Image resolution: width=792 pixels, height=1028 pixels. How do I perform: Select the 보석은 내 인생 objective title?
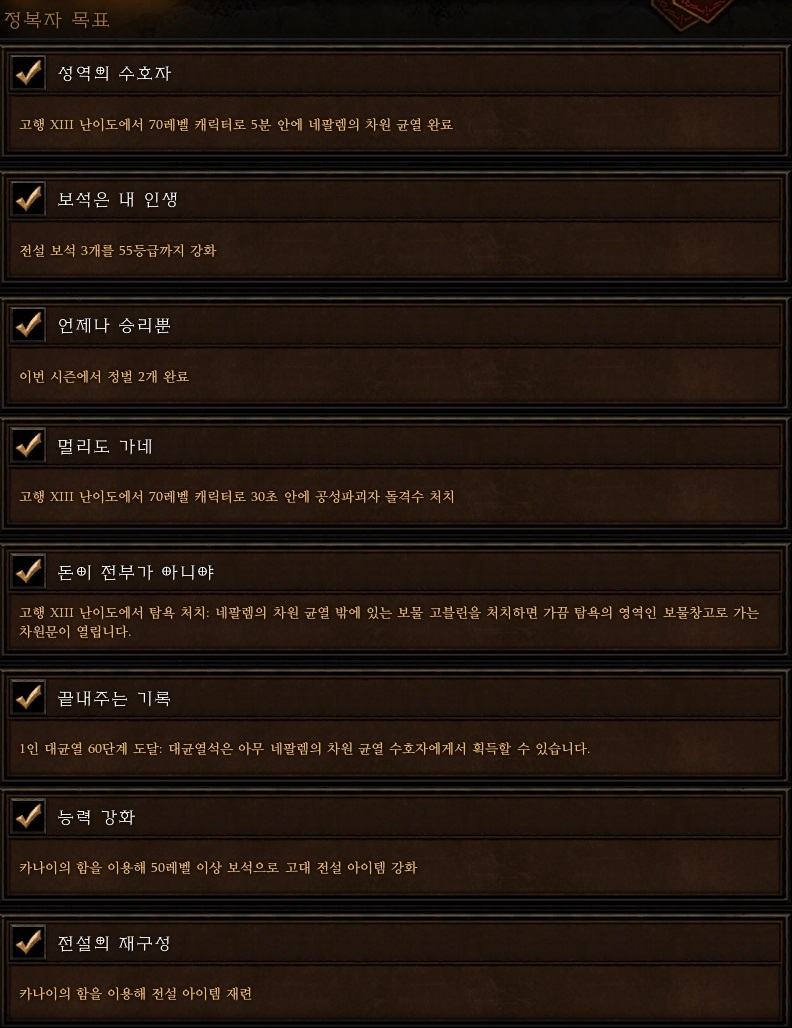tap(117, 199)
